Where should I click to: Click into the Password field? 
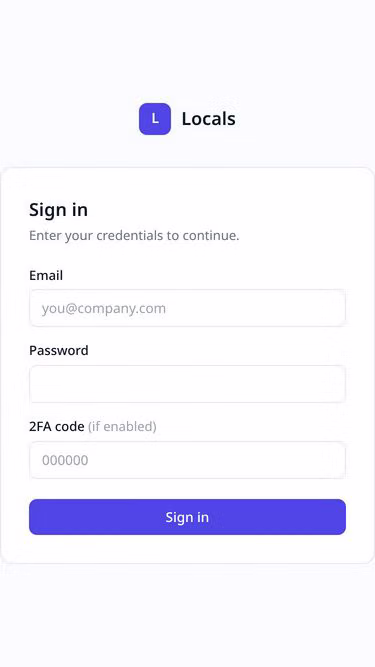[x=188, y=384]
